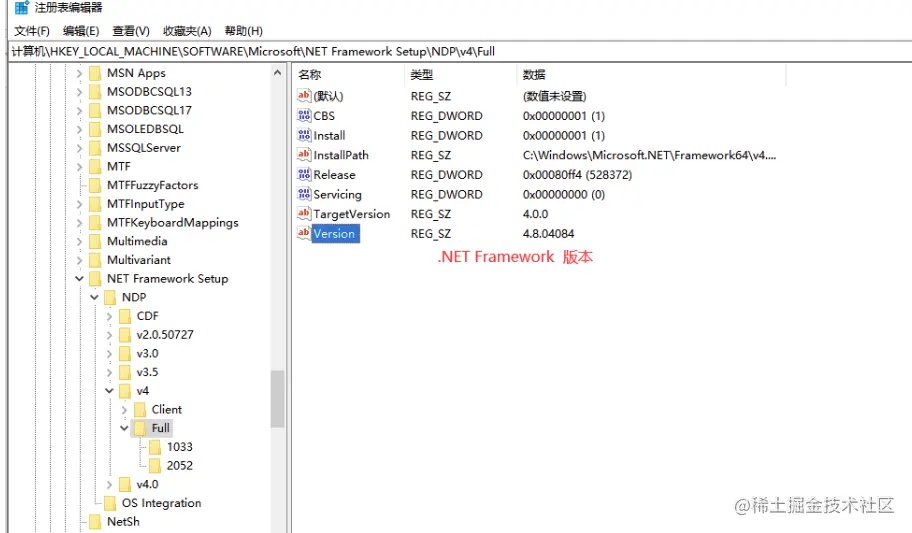Collapse the NET Framework Setup node
Image resolution: width=912 pixels, height=533 pixels.
80,279
